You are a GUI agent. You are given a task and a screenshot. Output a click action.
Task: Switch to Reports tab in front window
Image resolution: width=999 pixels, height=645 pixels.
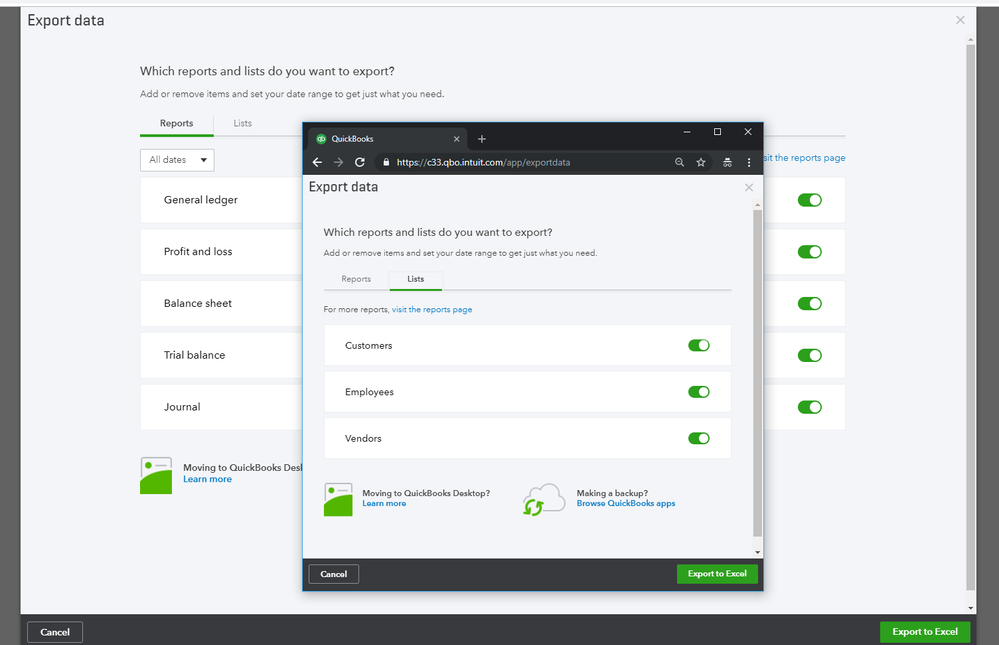click(x=356, y=279)
